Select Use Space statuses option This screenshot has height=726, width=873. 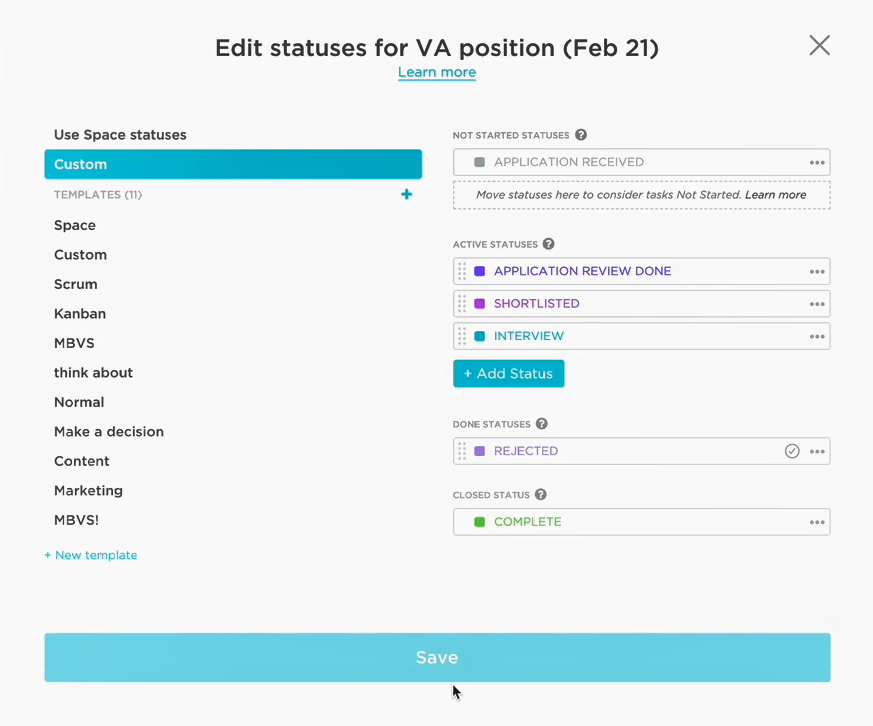click(x=120, y=135)
